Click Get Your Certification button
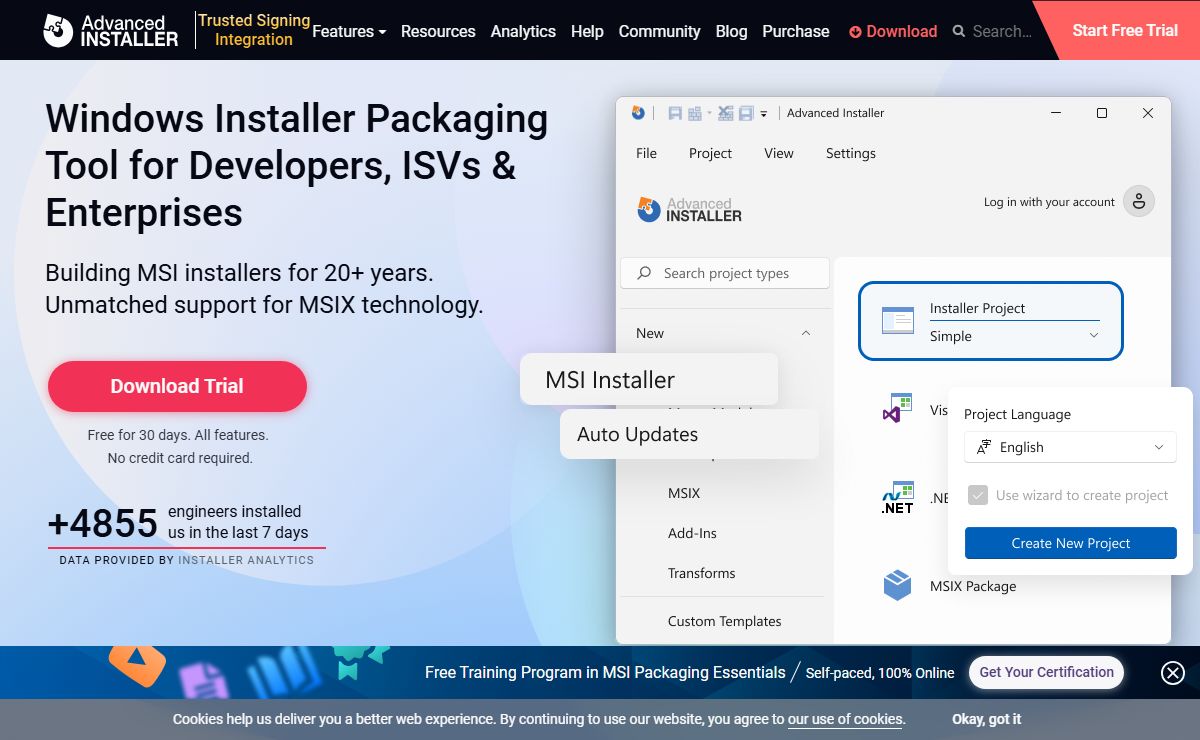The height and width of the screenshot is (740, 1200). tap(1046, 672)
